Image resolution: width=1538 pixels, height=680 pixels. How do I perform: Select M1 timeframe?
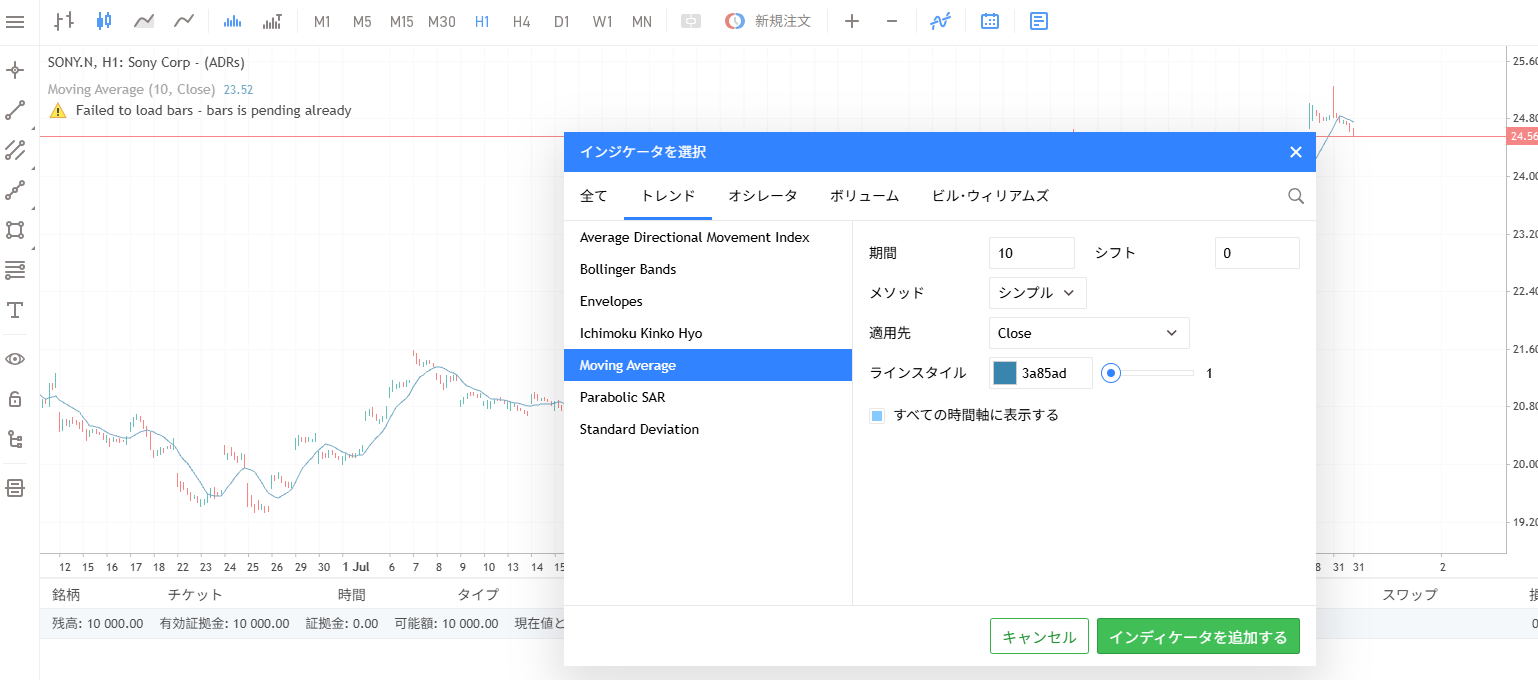point(322,21)
